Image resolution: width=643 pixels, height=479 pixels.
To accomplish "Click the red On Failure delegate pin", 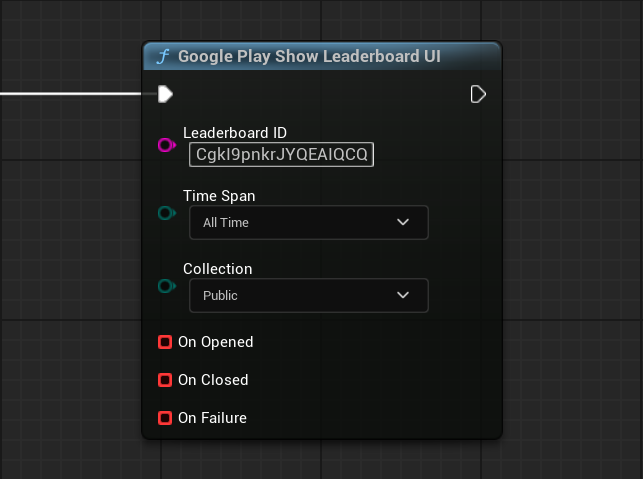I will point(165,418).
